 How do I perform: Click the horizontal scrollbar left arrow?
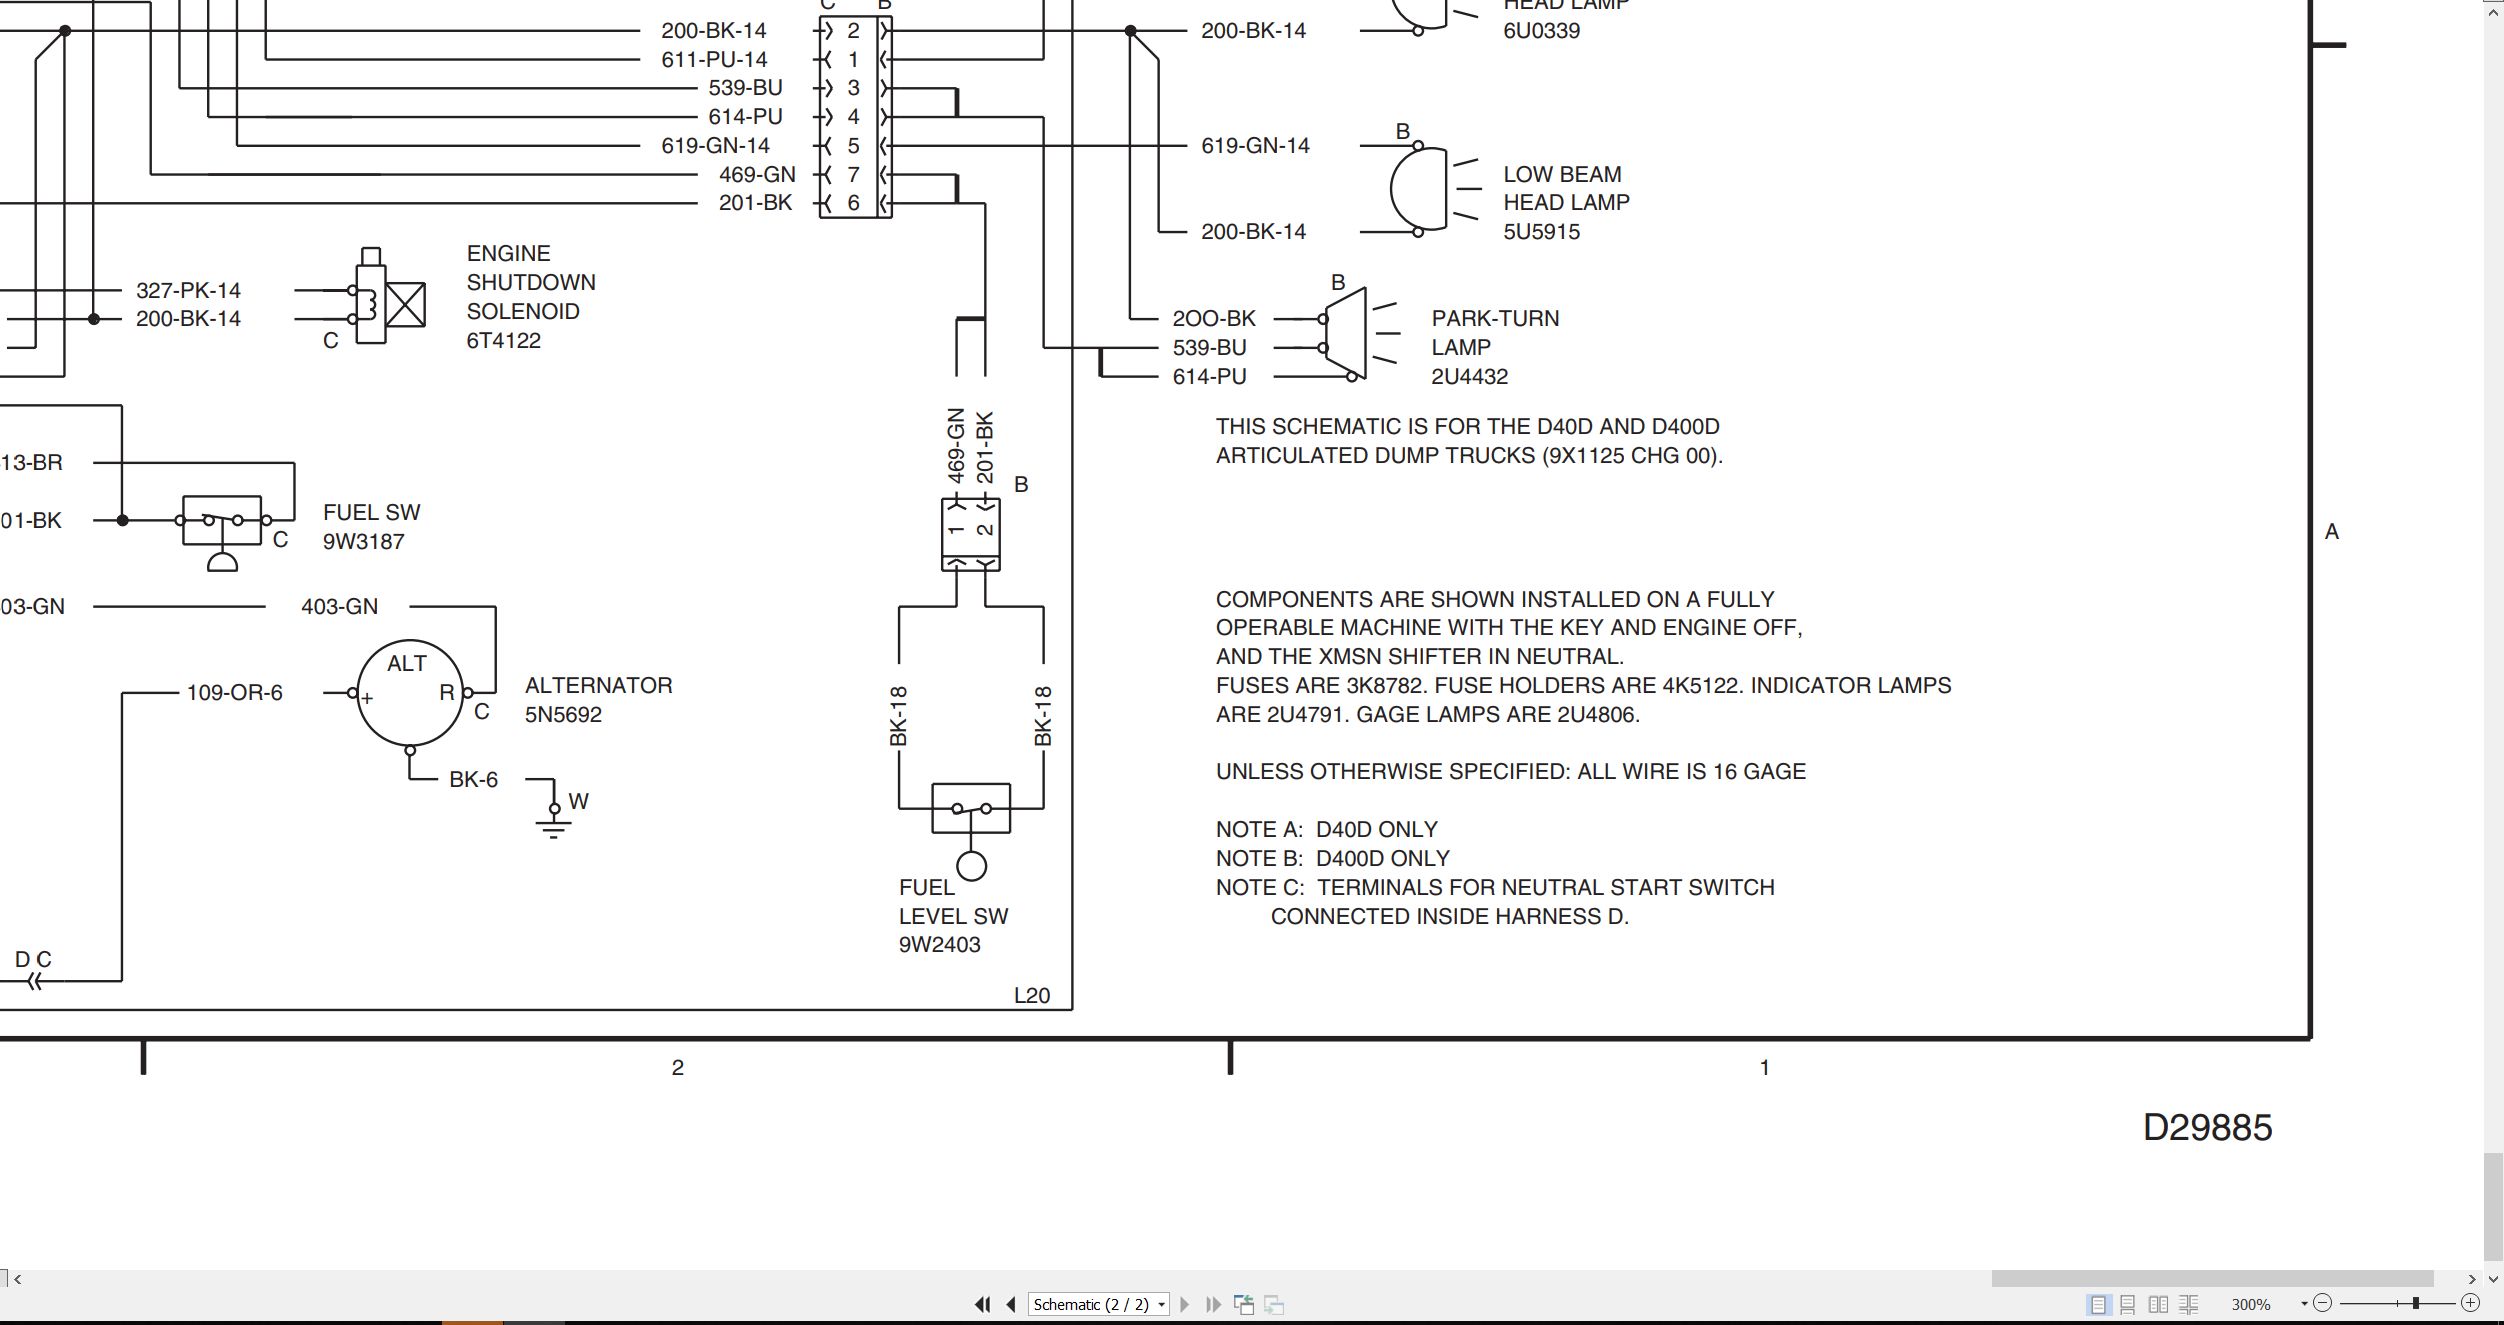(17, 1279)
